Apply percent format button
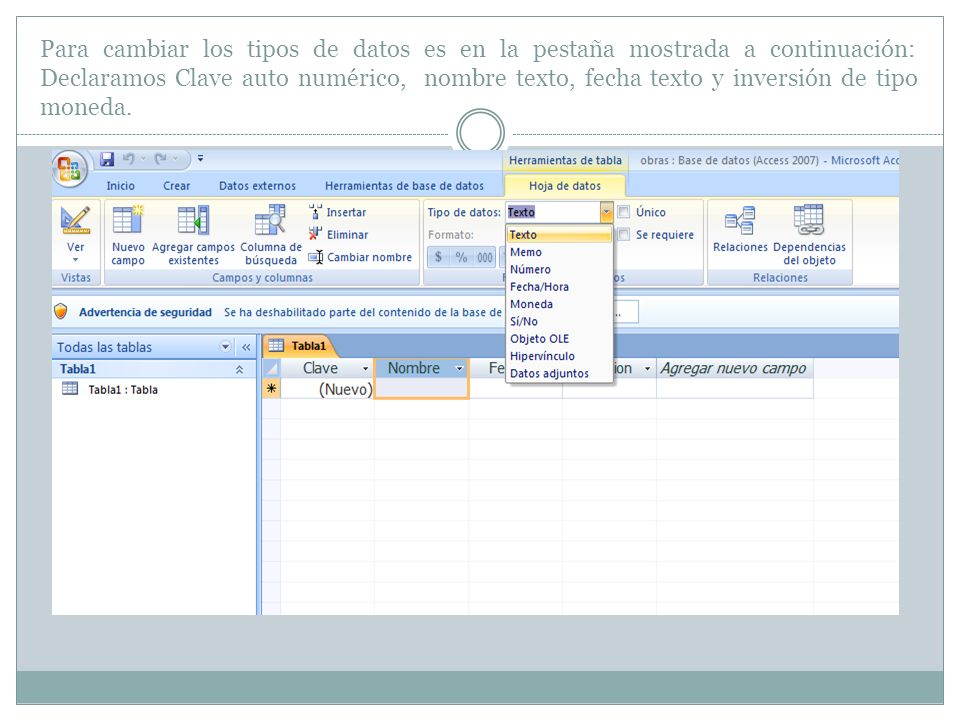960x720 pixels. pos(461,257)
